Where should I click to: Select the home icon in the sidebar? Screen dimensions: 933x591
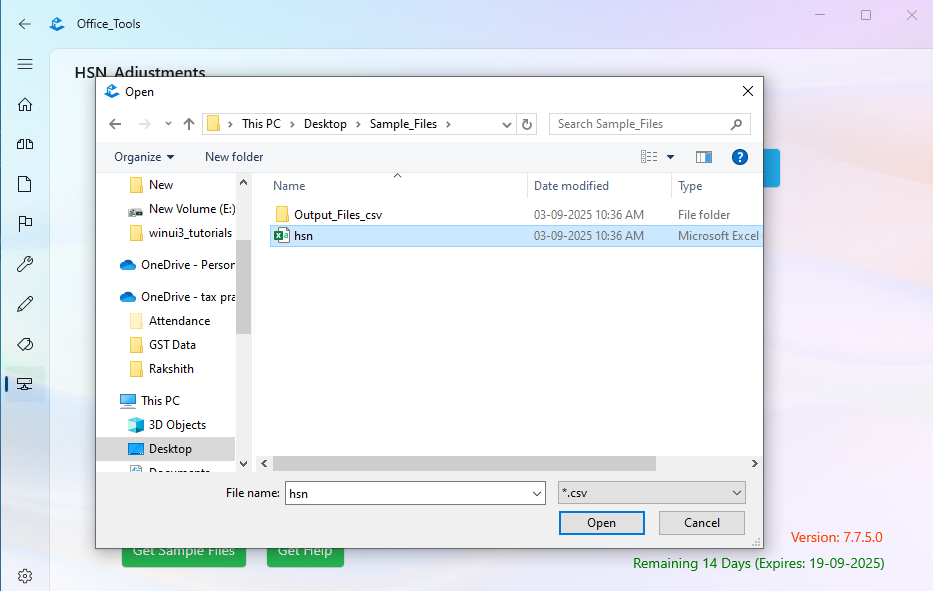25,104
